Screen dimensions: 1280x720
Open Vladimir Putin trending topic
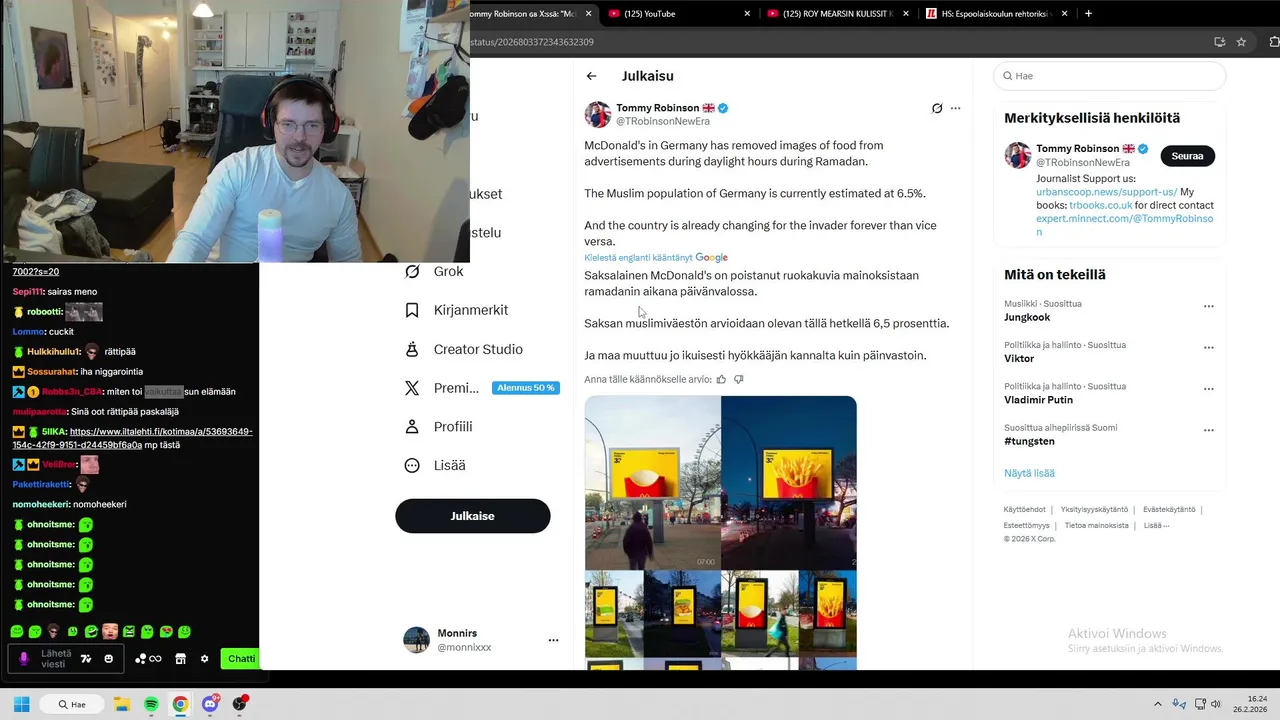tap(1038, 400)
